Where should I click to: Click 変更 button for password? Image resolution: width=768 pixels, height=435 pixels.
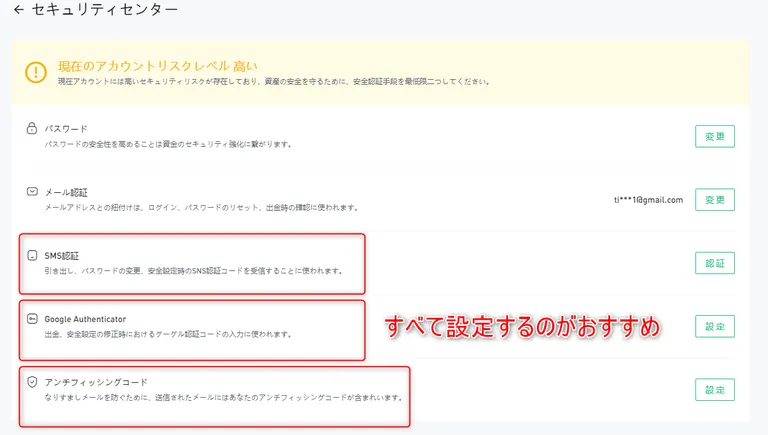click(715, 136)
